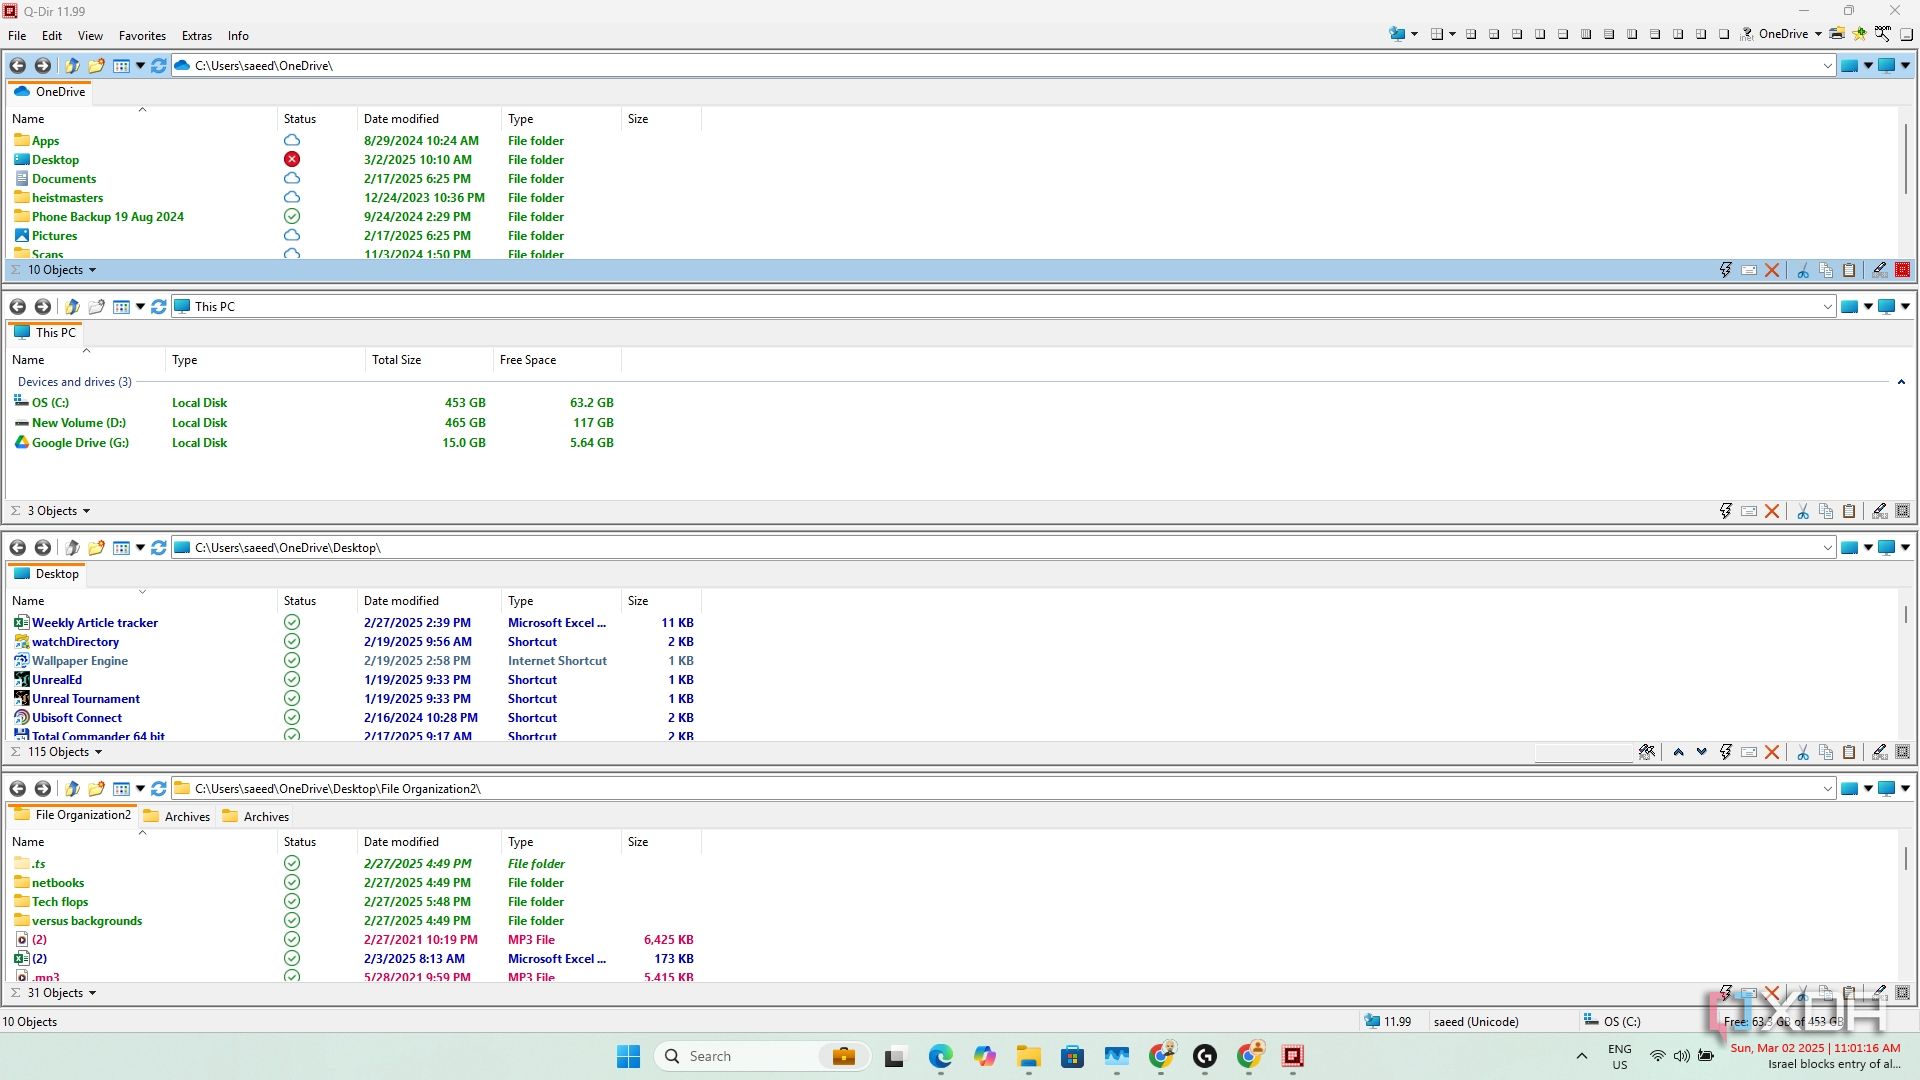1920x1080 pixels.
Task: Collapse the Devices and drives group
Action: tap(1901, 382)
